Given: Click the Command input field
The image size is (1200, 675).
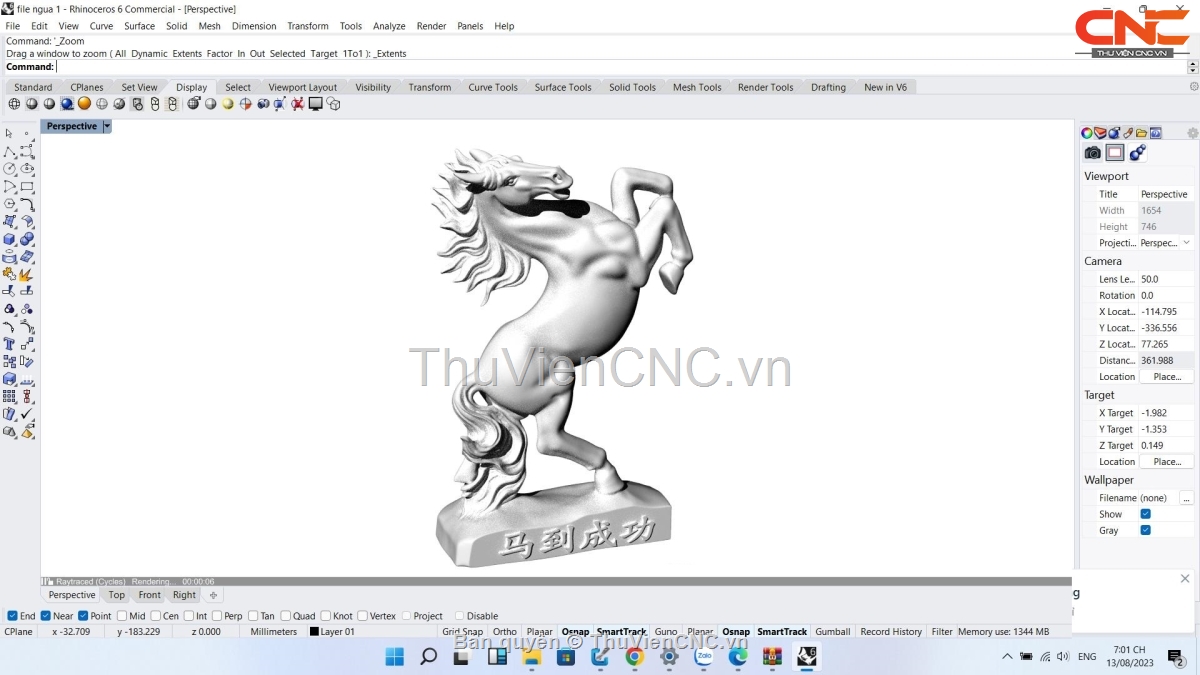Looking at the screenshot, I should point(620,67).
